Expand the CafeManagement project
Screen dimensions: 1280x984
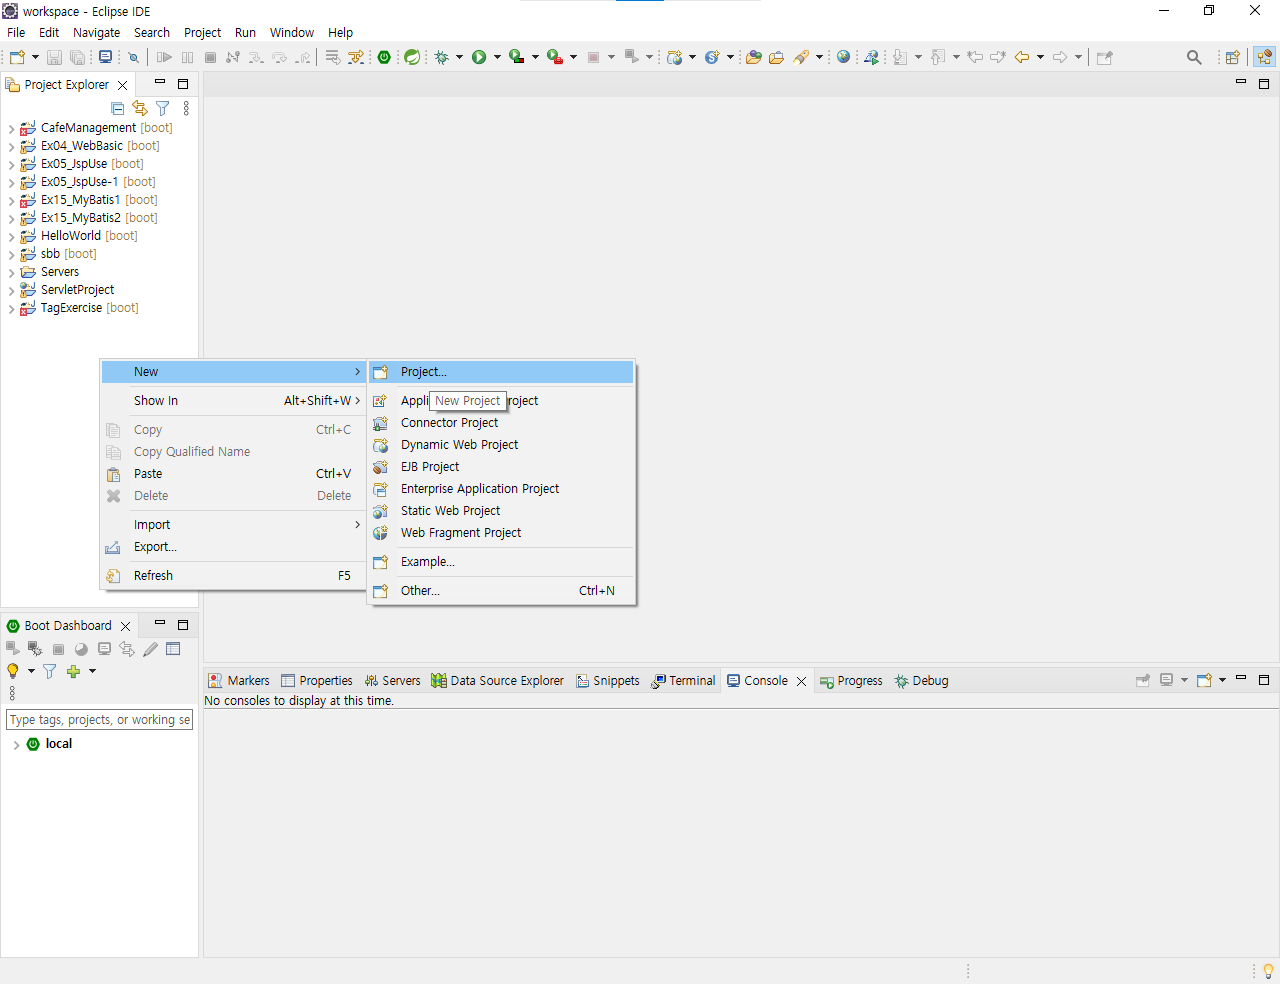point(11,128)
